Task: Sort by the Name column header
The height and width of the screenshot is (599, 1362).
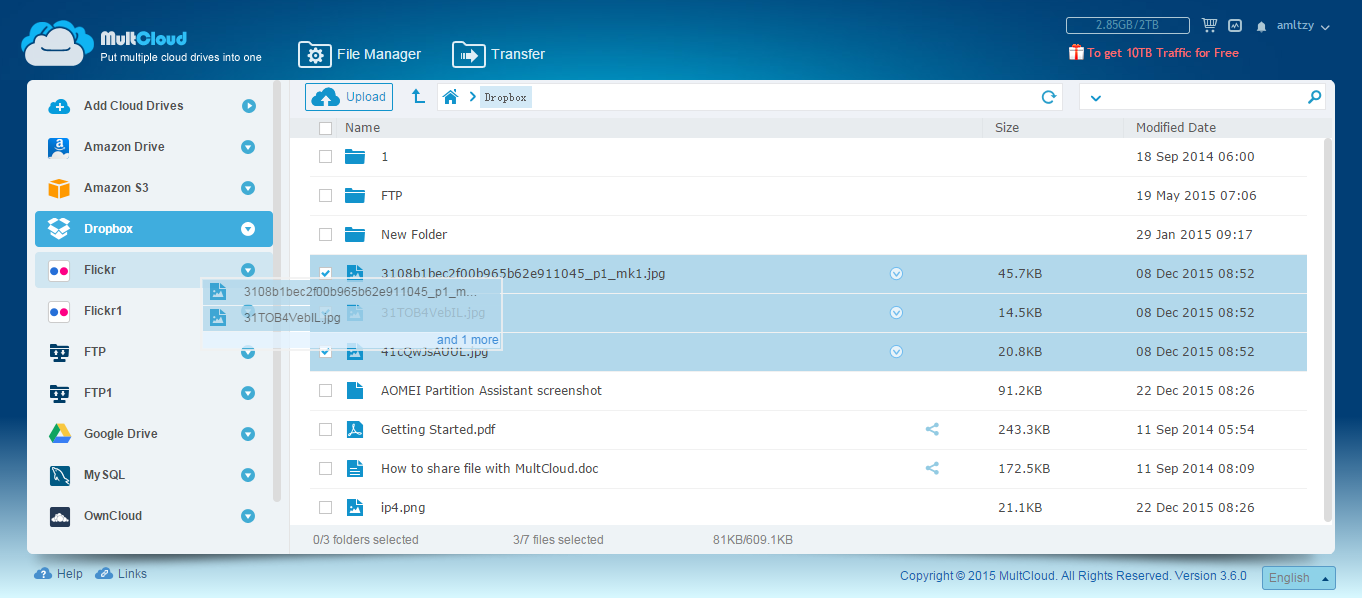Action: 363,128
